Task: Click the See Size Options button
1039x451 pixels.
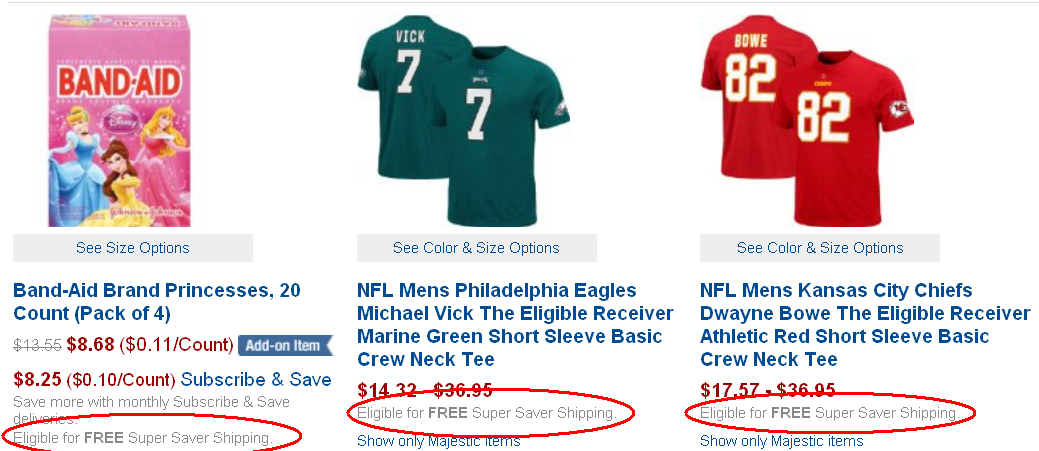Action: click(133, 248)
